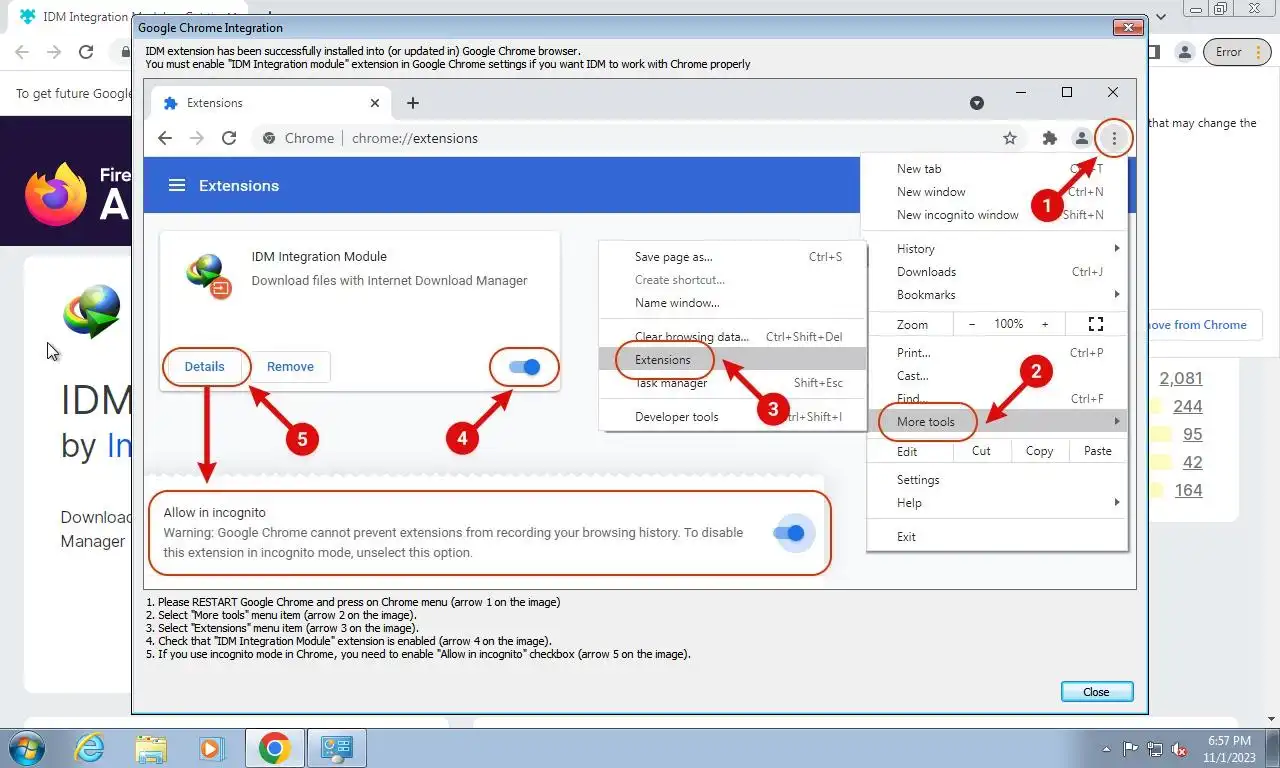Toggle the Allow in incognito switch

(x=789, y=533)
